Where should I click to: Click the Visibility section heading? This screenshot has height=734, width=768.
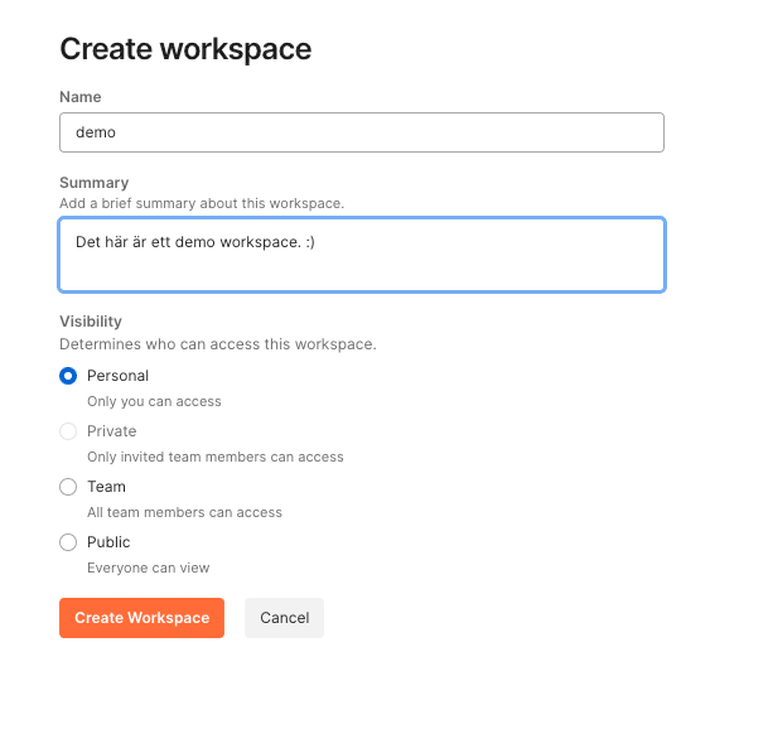coord(91,321)
